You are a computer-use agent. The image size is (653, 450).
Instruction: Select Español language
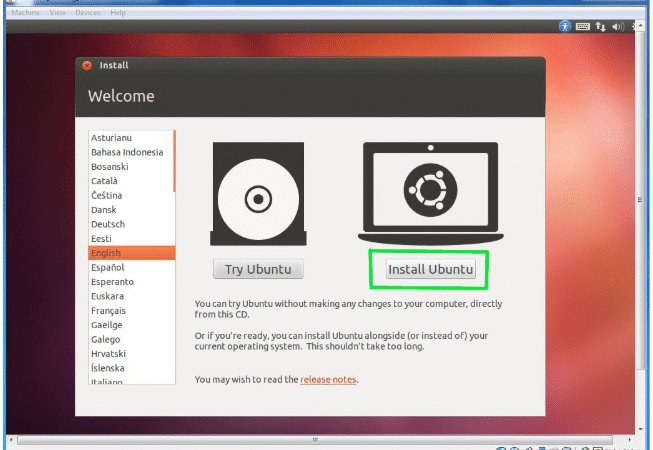point(131,267)
